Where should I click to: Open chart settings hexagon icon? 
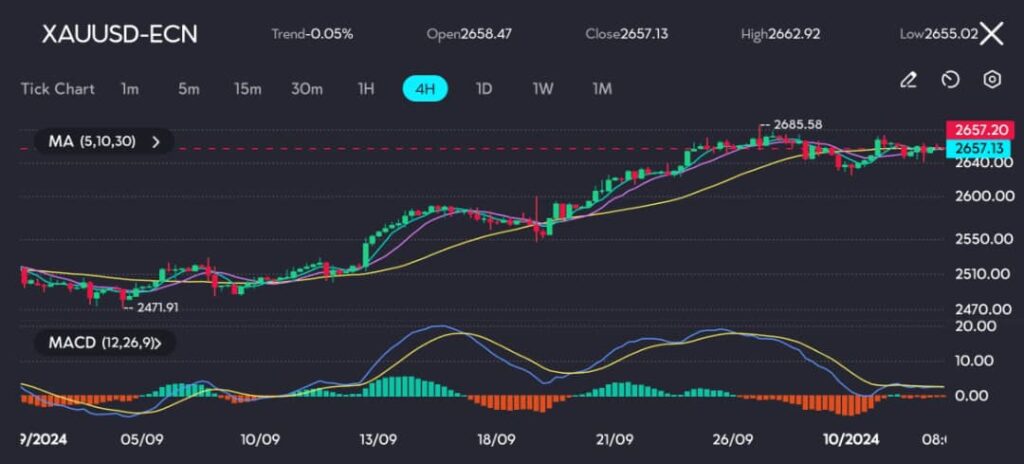992,80
